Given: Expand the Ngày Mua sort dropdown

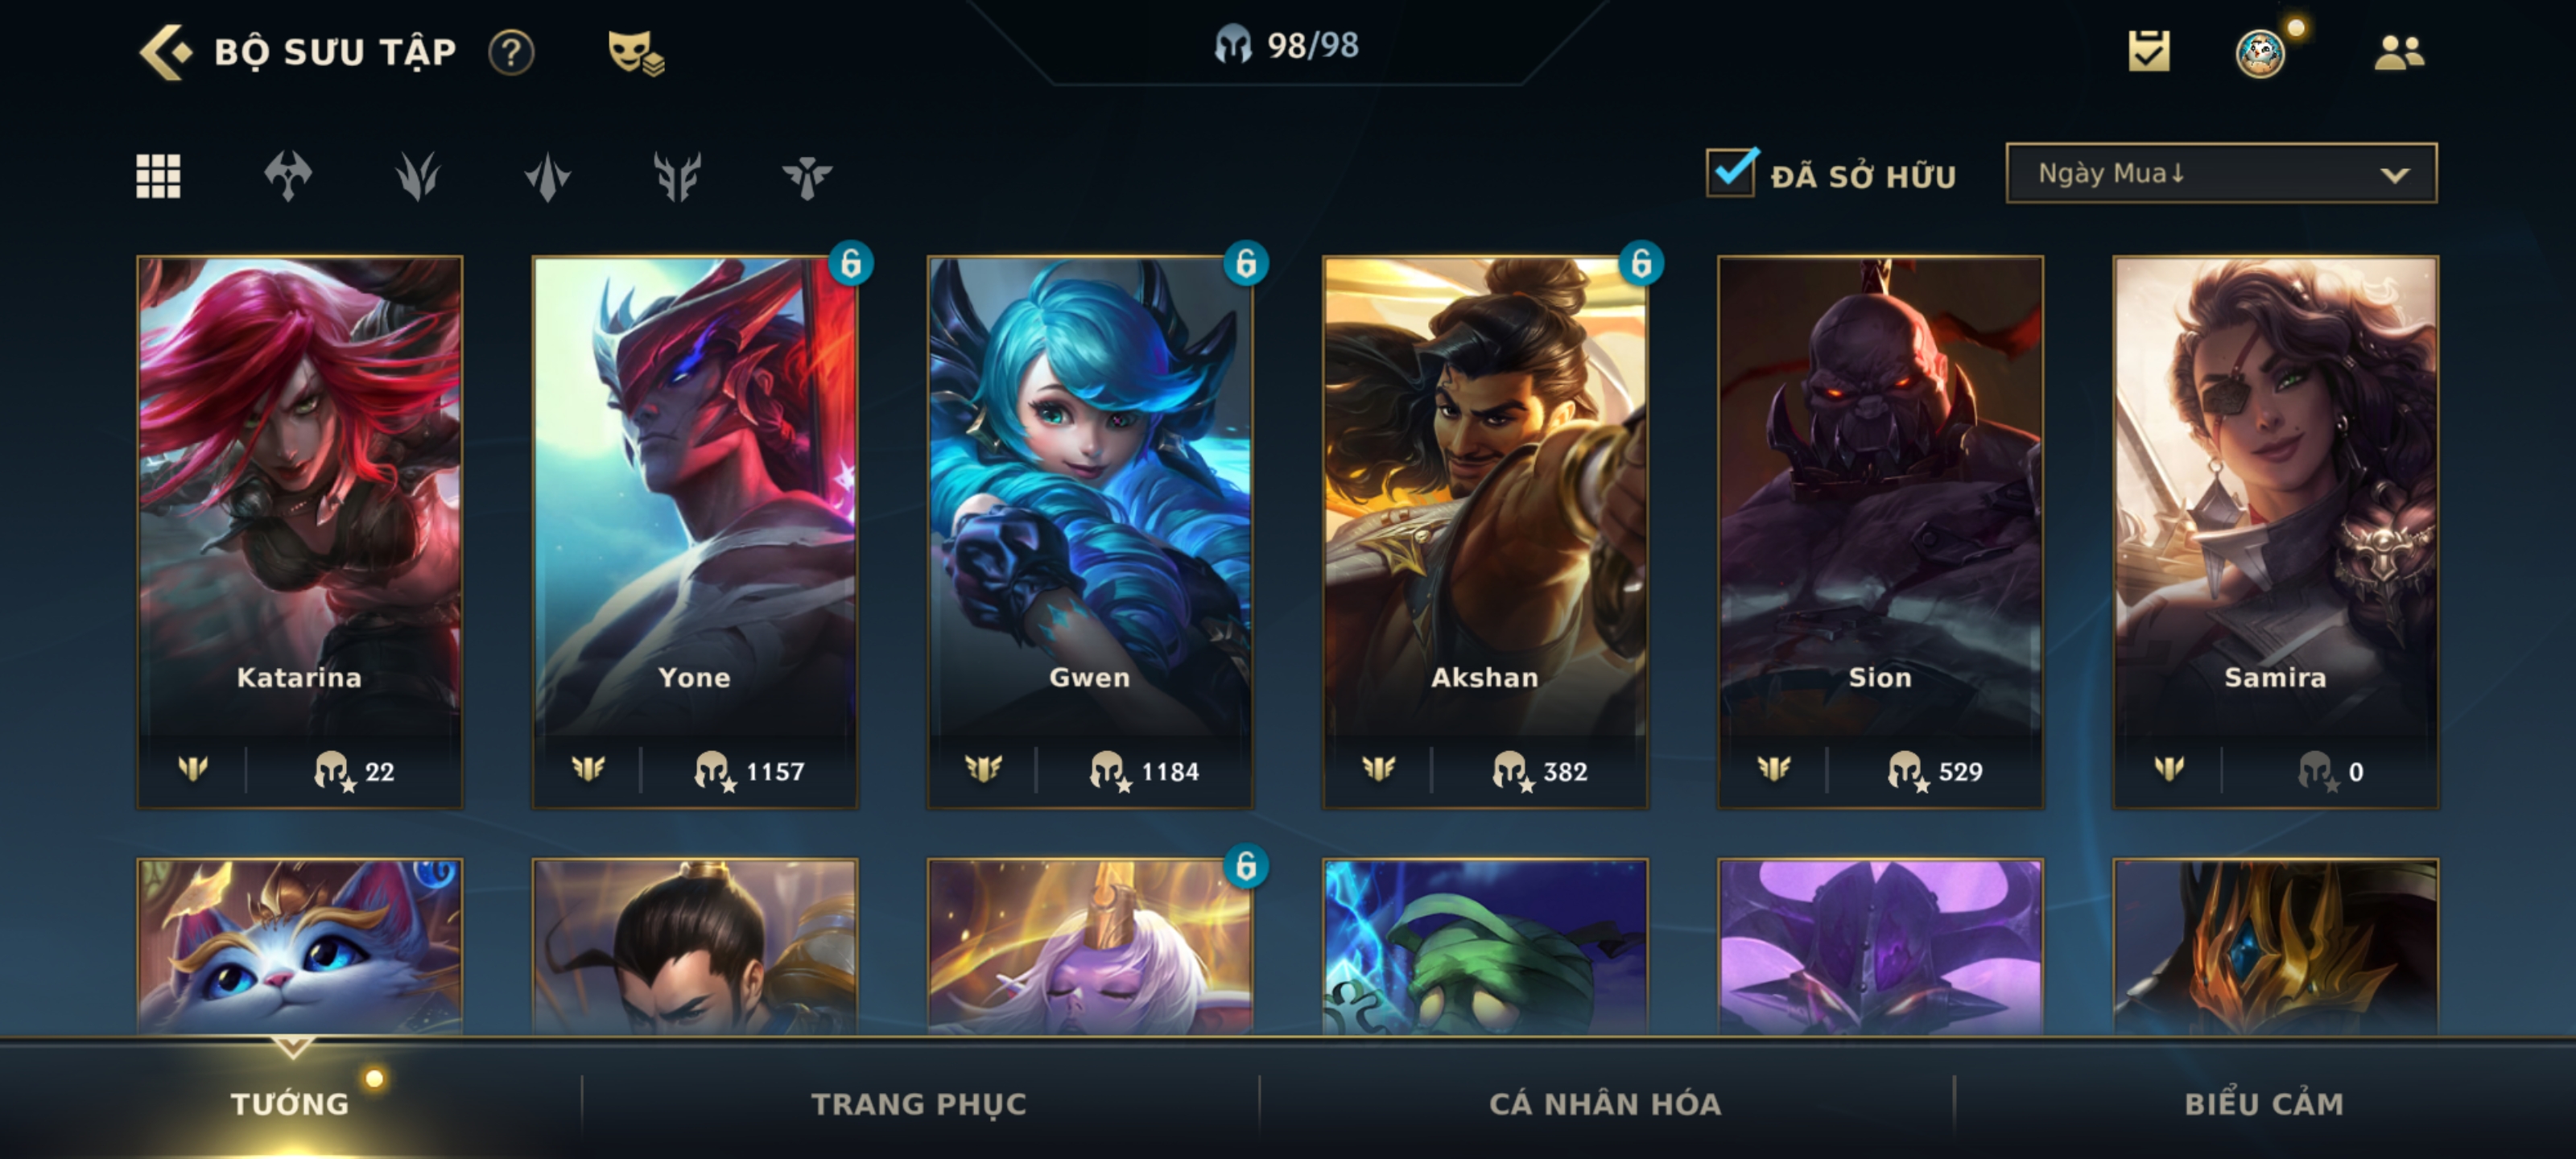Looking at the screenshot, I should pos(2221,173).
